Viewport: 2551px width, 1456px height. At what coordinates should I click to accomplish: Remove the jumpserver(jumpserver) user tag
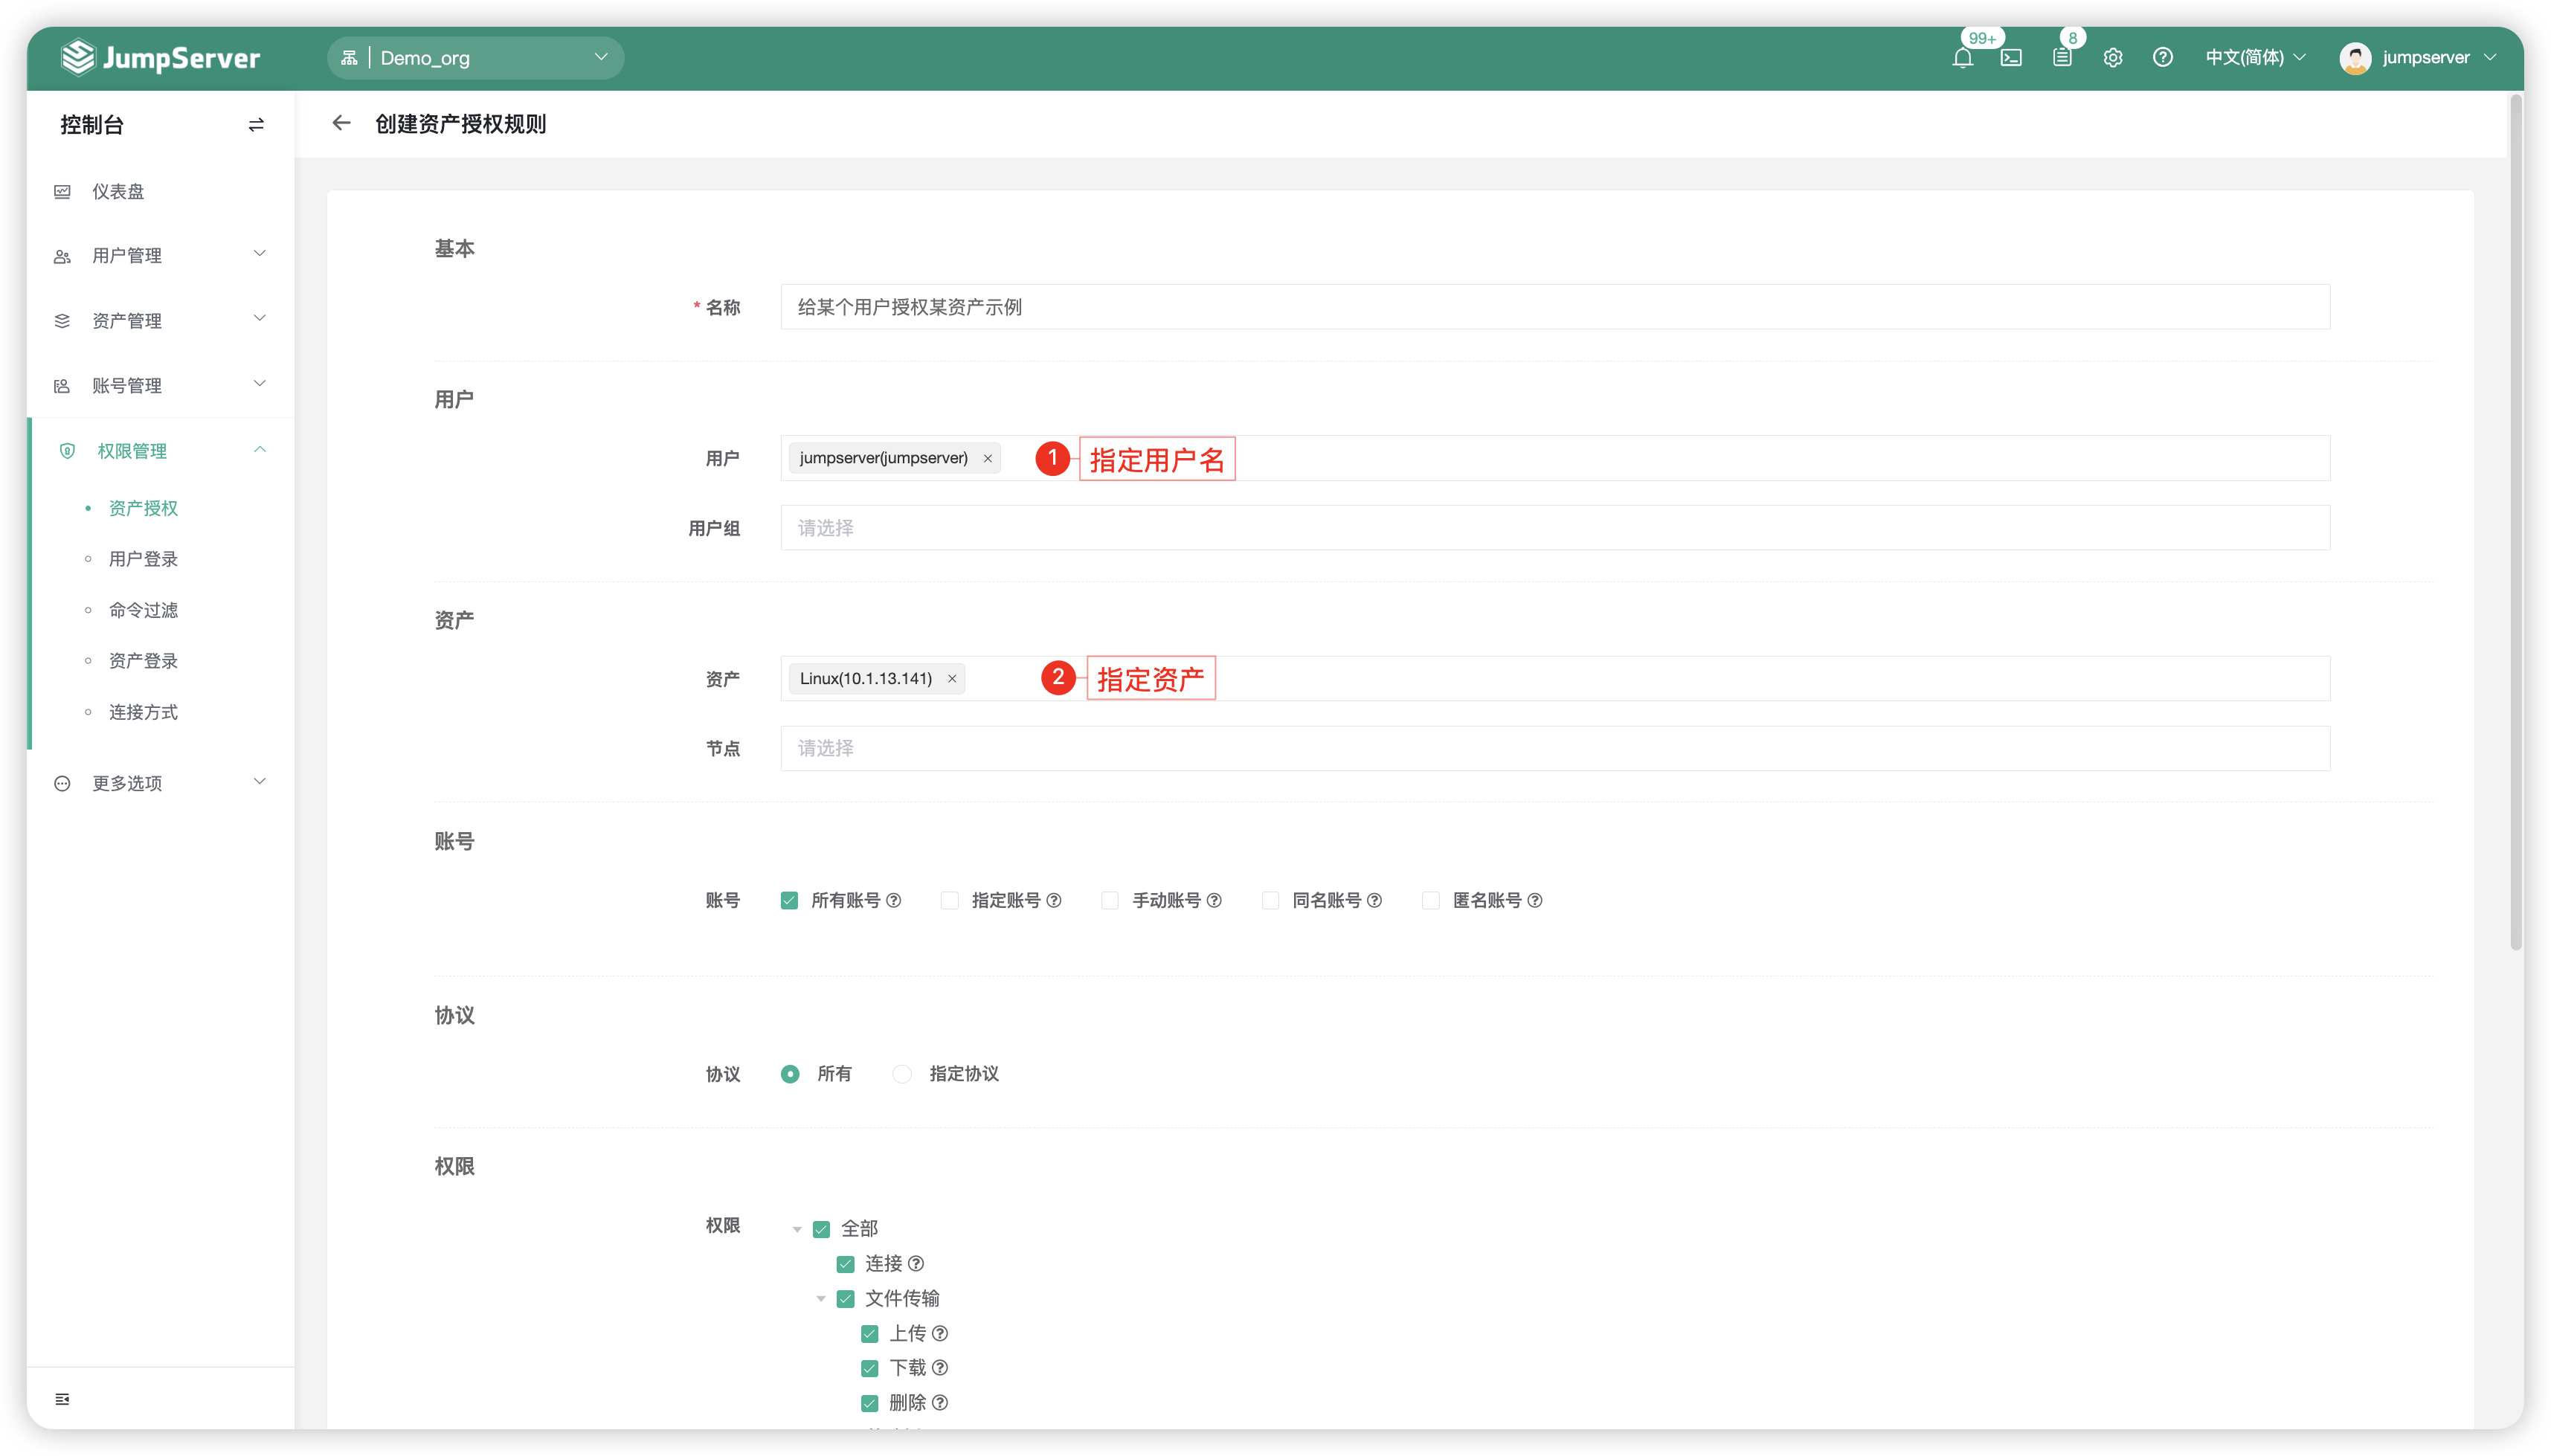(x=987, y=458)
